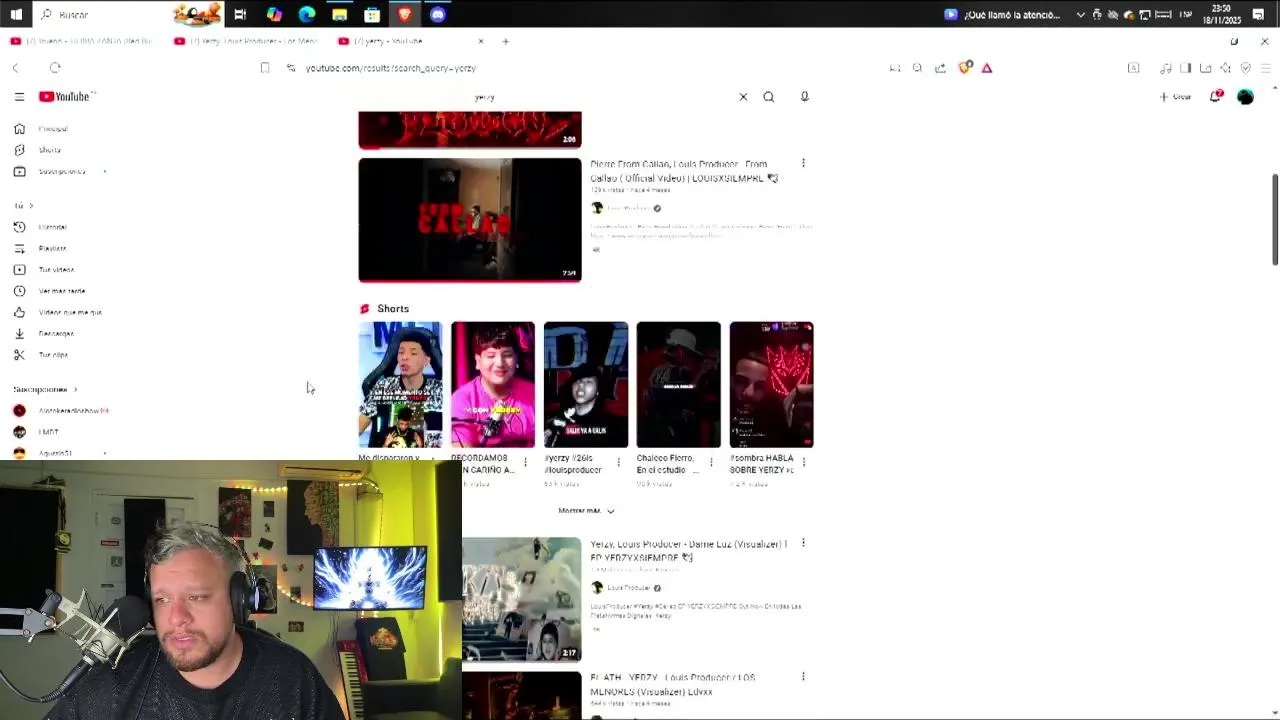This screenshot has height=720, width=1280.
Task: Start voice search with microphone
Action: [805, 97]
